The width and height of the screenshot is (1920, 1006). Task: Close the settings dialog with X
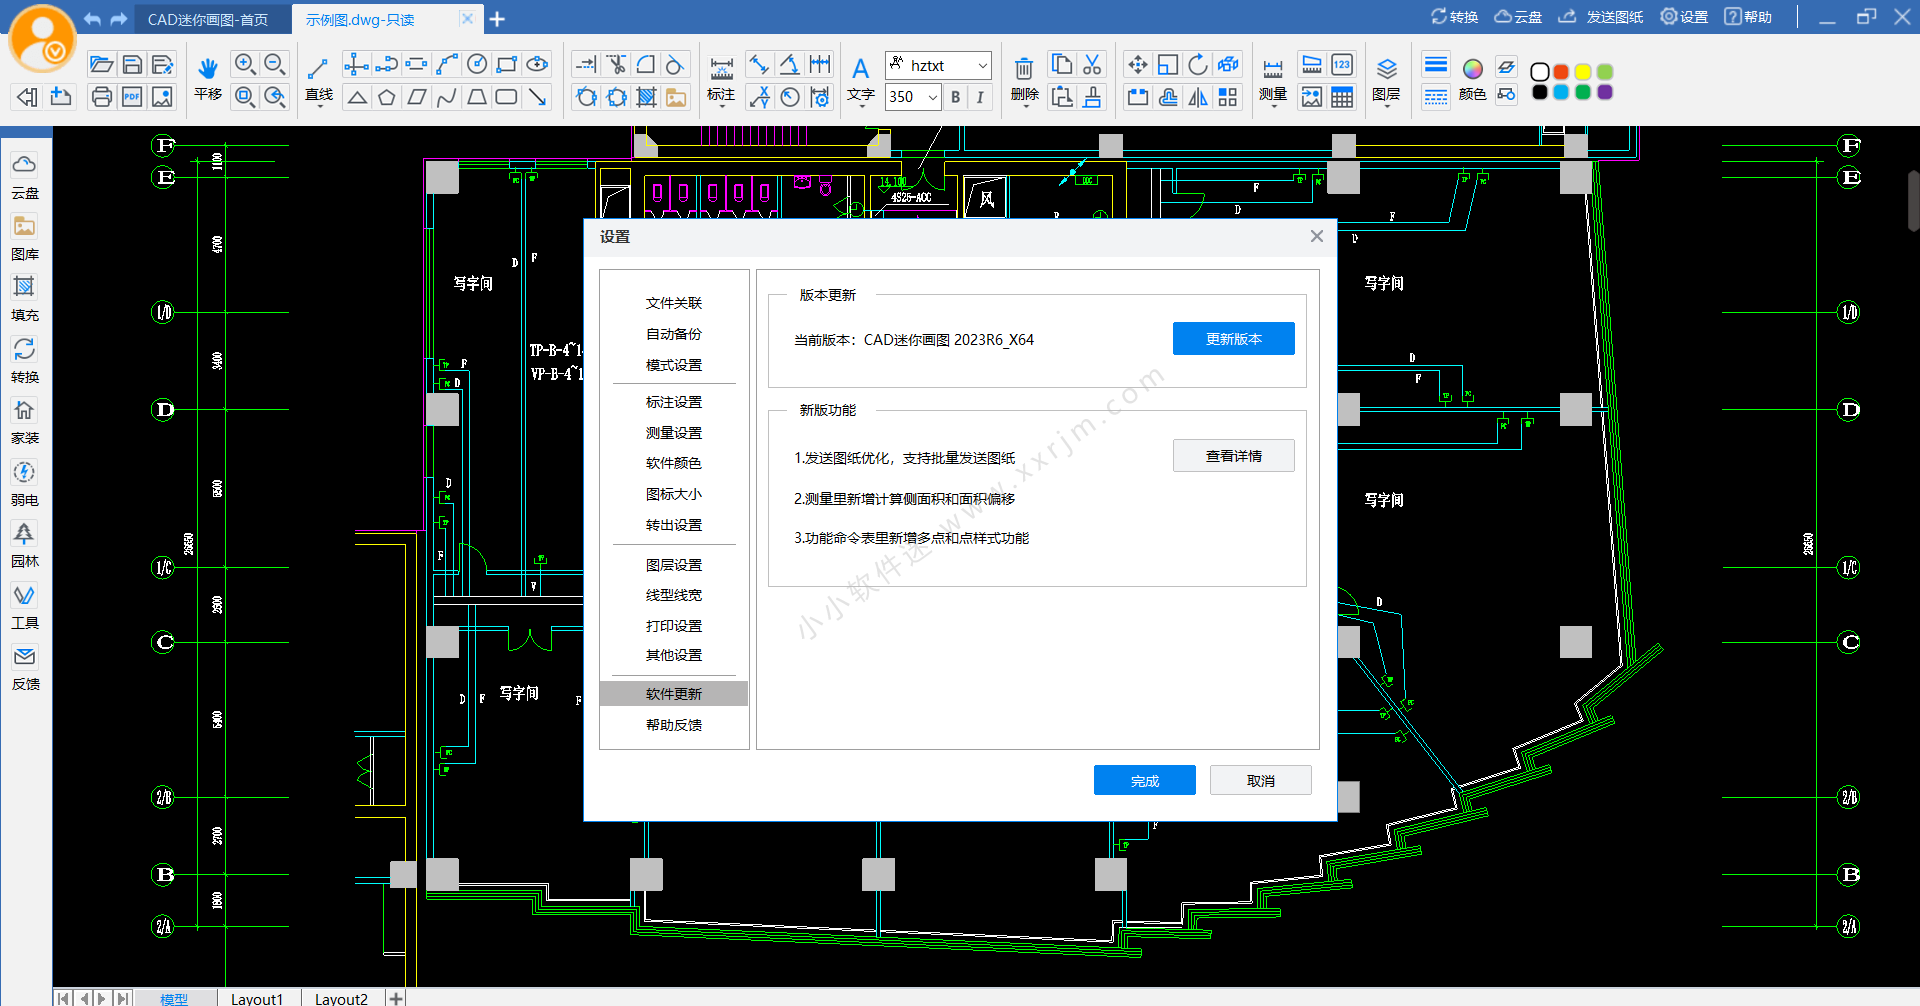(1316, 236)
